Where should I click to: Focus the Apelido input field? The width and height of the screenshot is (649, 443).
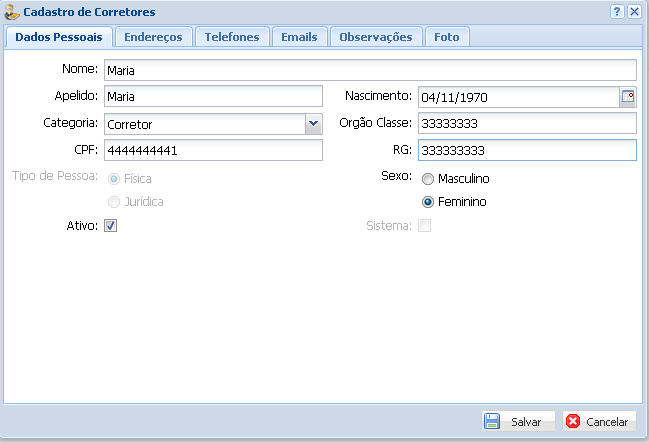pos(213,97)
